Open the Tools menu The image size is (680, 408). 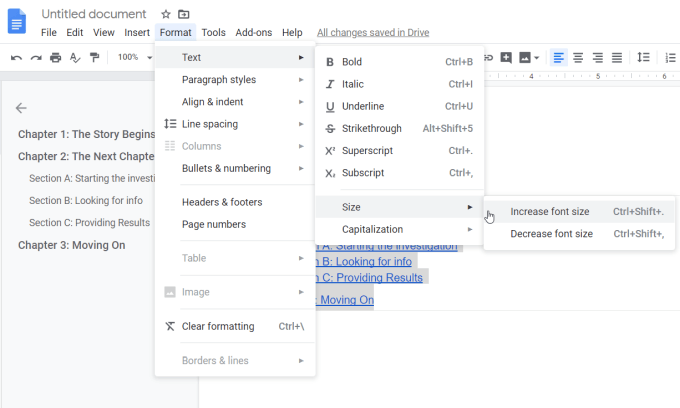[x=213, y=33]
